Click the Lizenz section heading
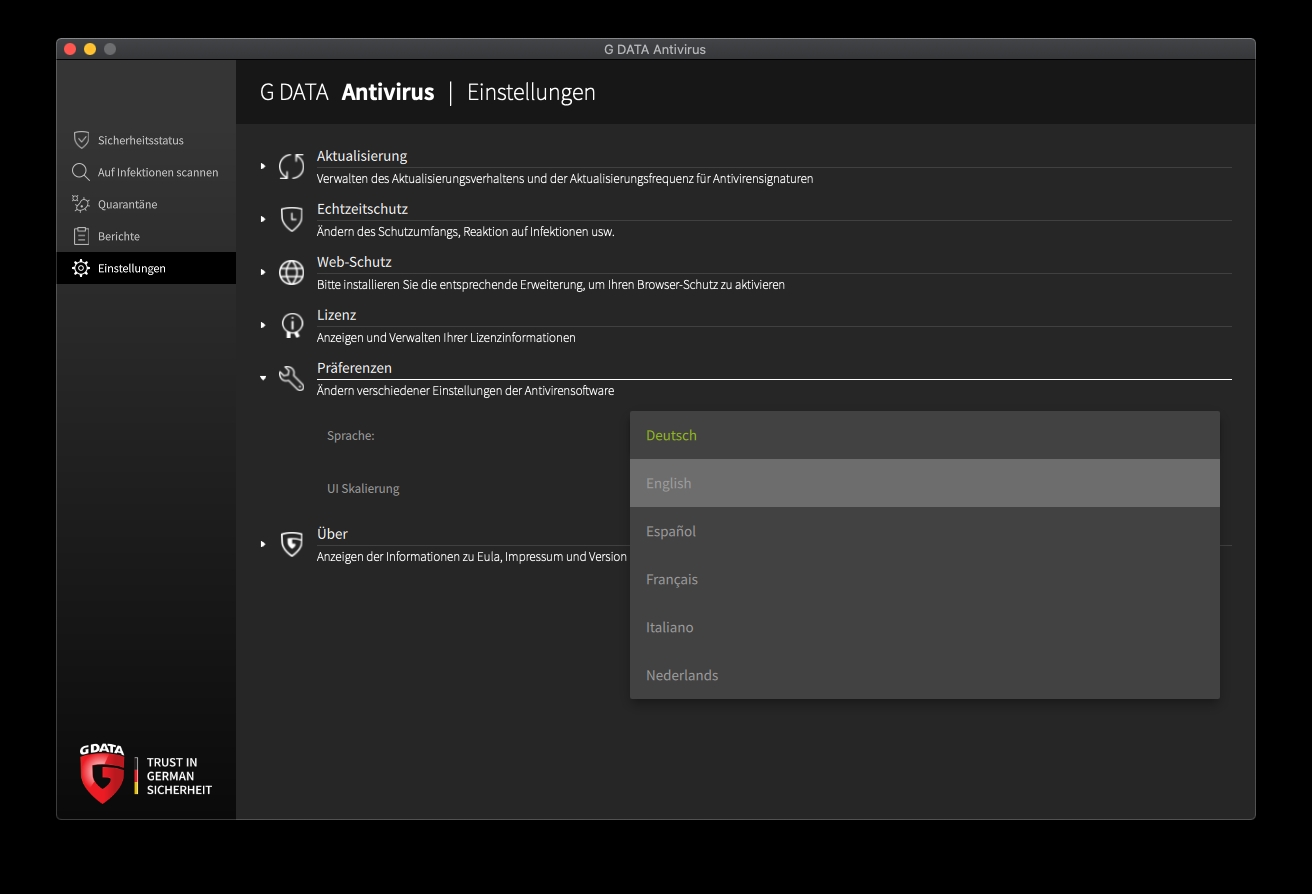The width and height of the screenshot is (1312, 894). pos(336,315)
